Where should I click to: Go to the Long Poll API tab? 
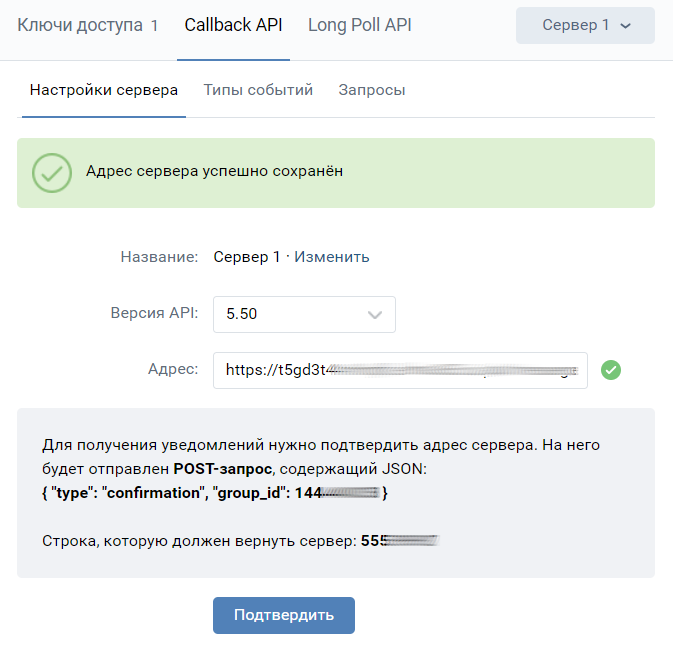click(359, 26)
